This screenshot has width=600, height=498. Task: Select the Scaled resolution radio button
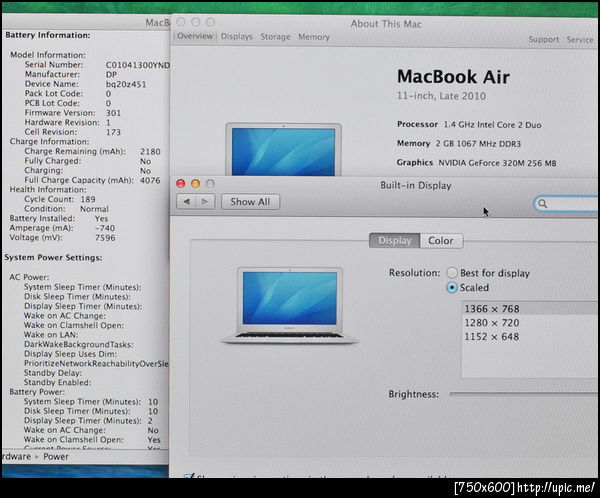point(452,287)
